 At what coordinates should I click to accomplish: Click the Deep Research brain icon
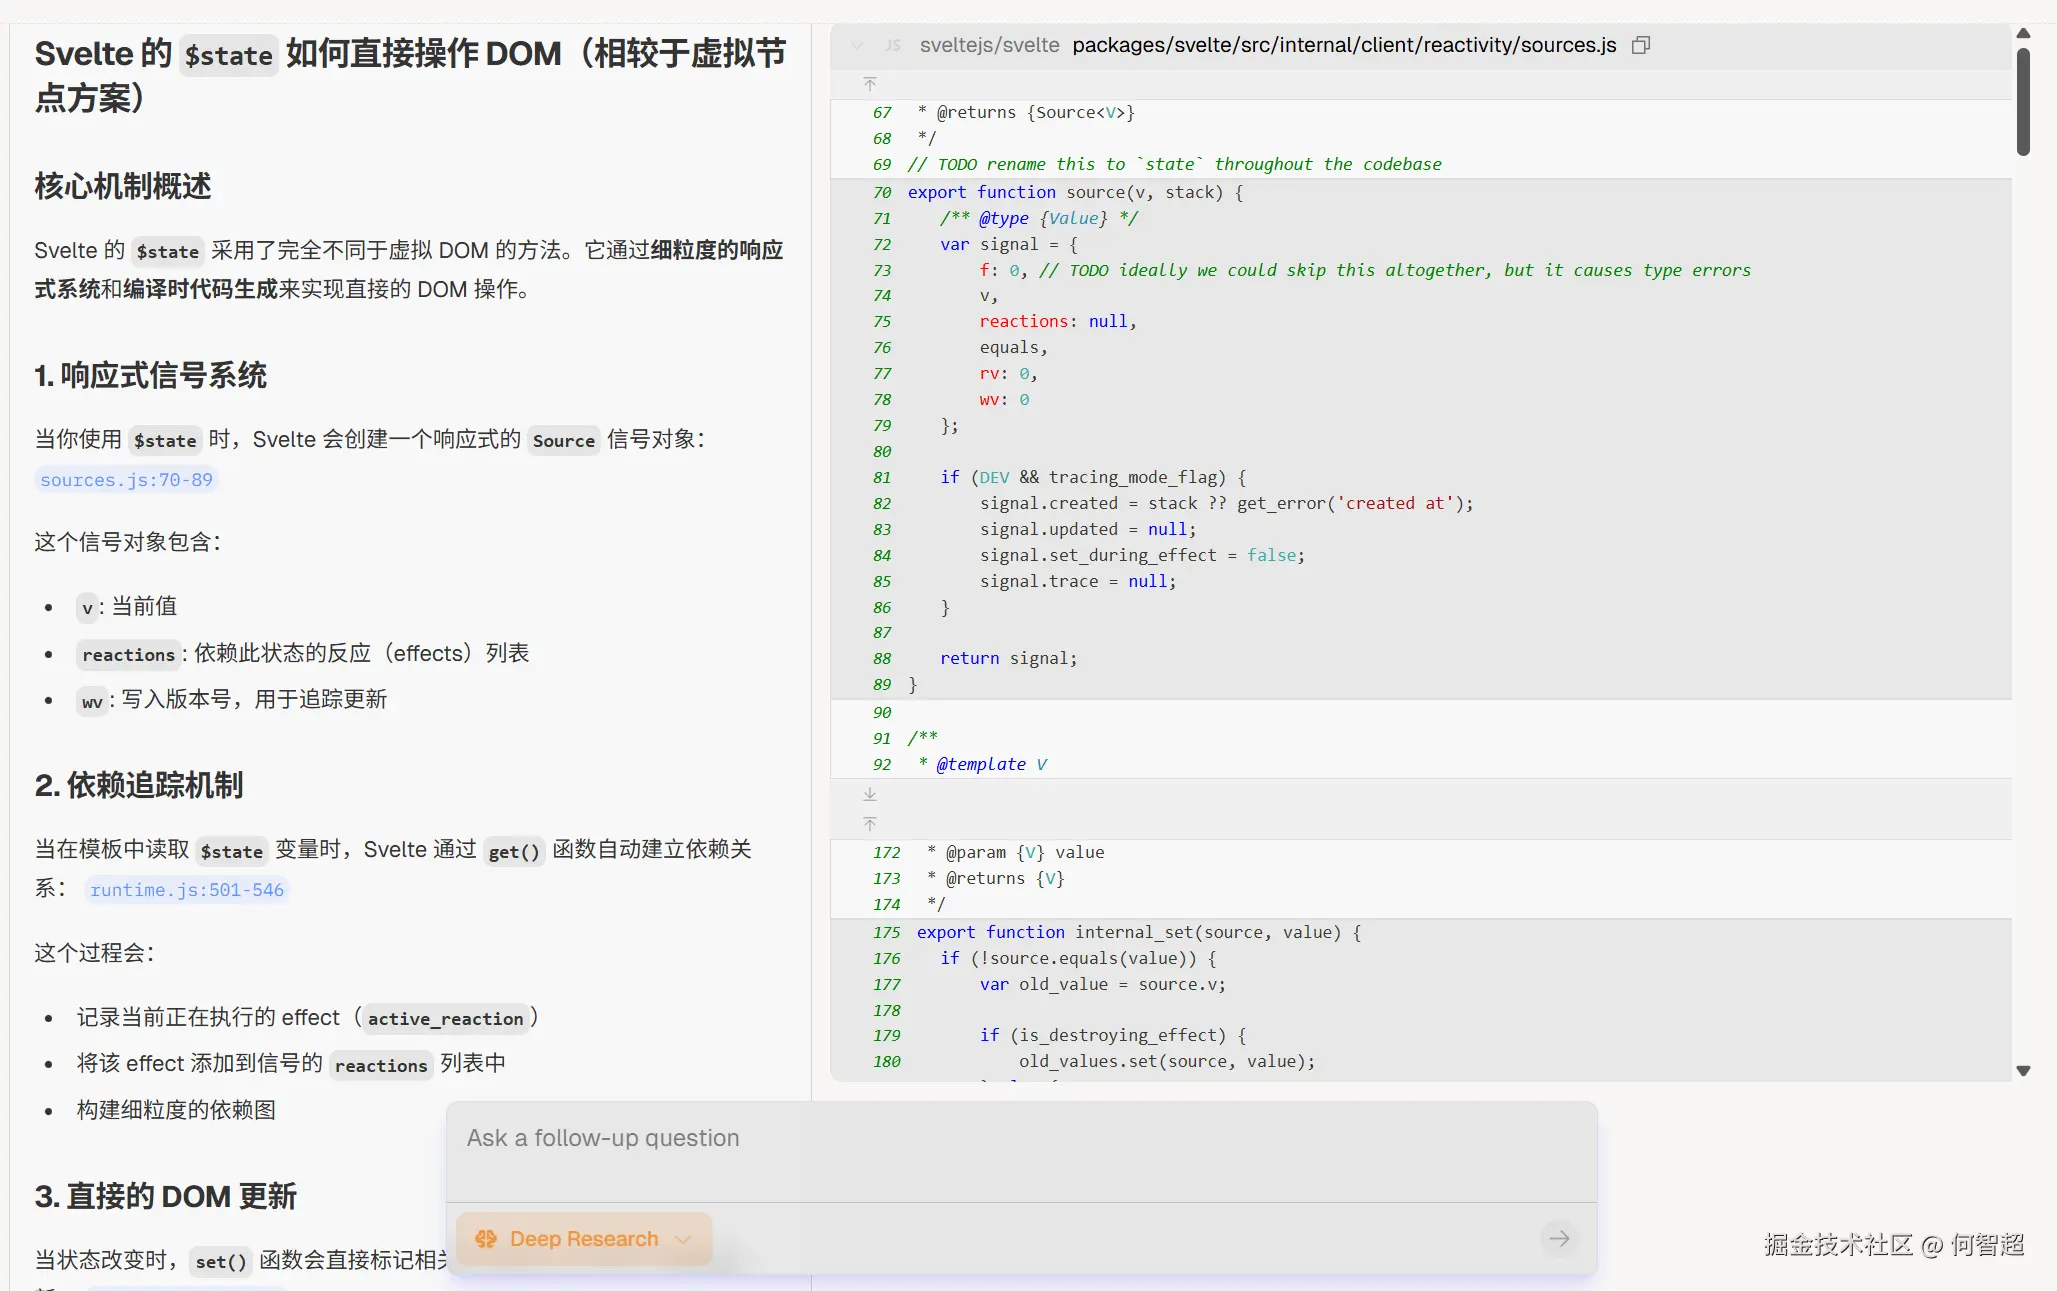(486, 1239)
